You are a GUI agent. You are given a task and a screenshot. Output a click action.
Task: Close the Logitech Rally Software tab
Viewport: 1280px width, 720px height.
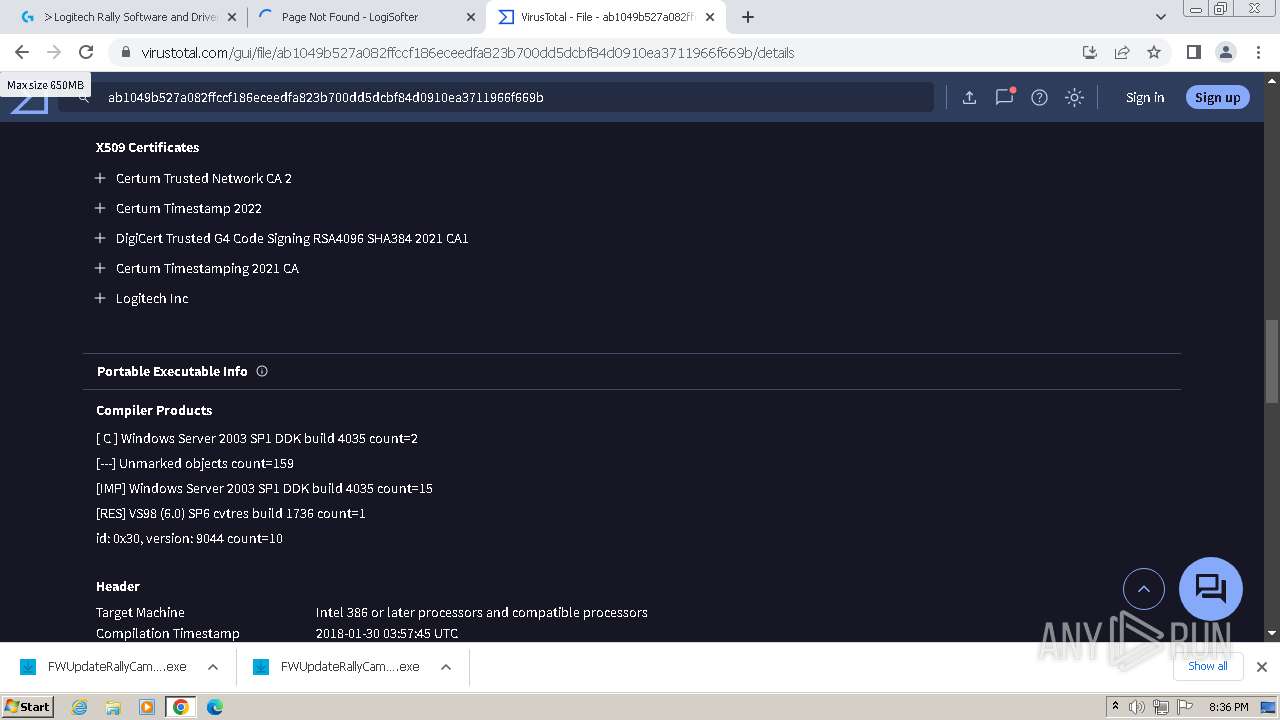232,17
